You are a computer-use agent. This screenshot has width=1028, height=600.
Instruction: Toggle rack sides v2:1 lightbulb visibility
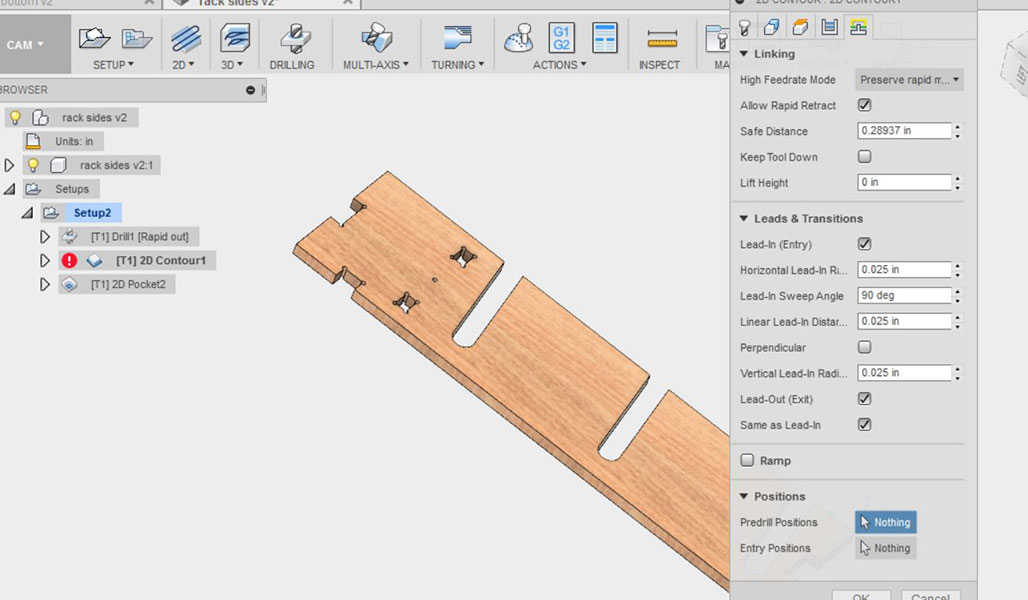[x=33, y=165]
